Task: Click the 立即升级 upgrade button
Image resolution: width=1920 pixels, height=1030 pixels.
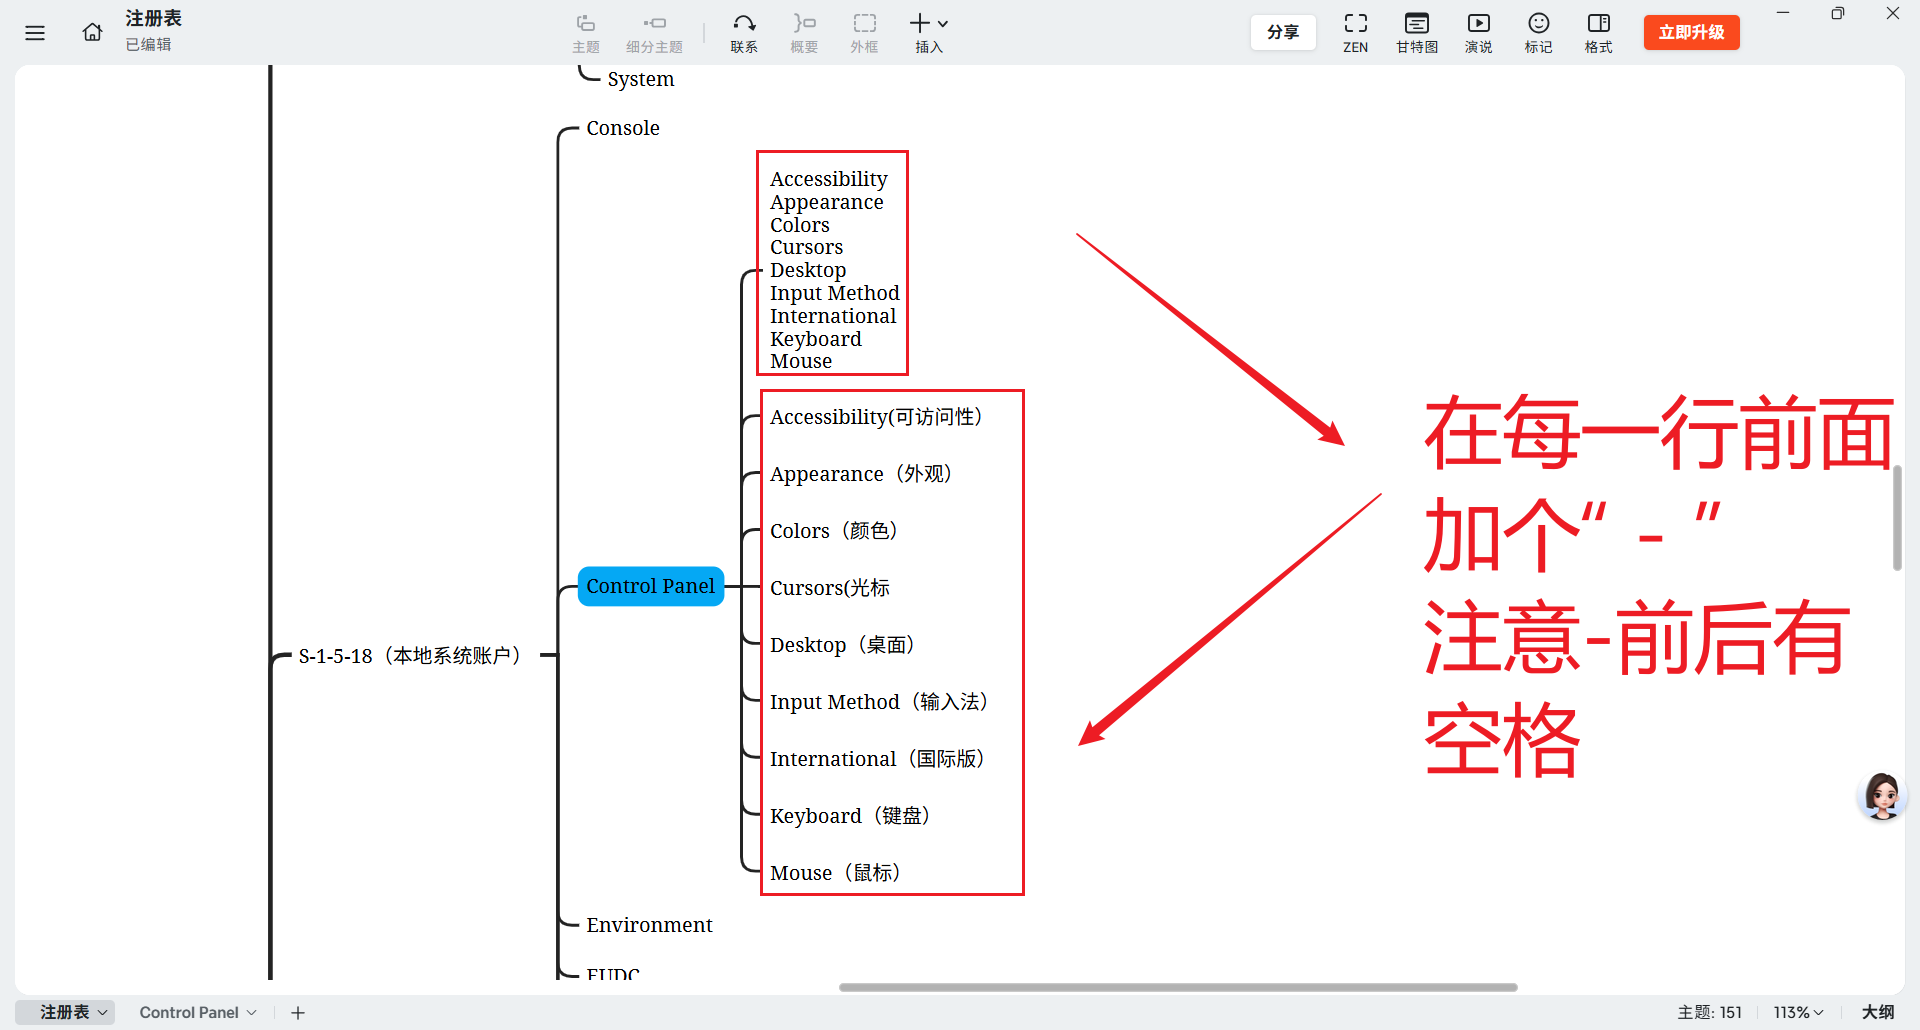Action: (1690, 32)
